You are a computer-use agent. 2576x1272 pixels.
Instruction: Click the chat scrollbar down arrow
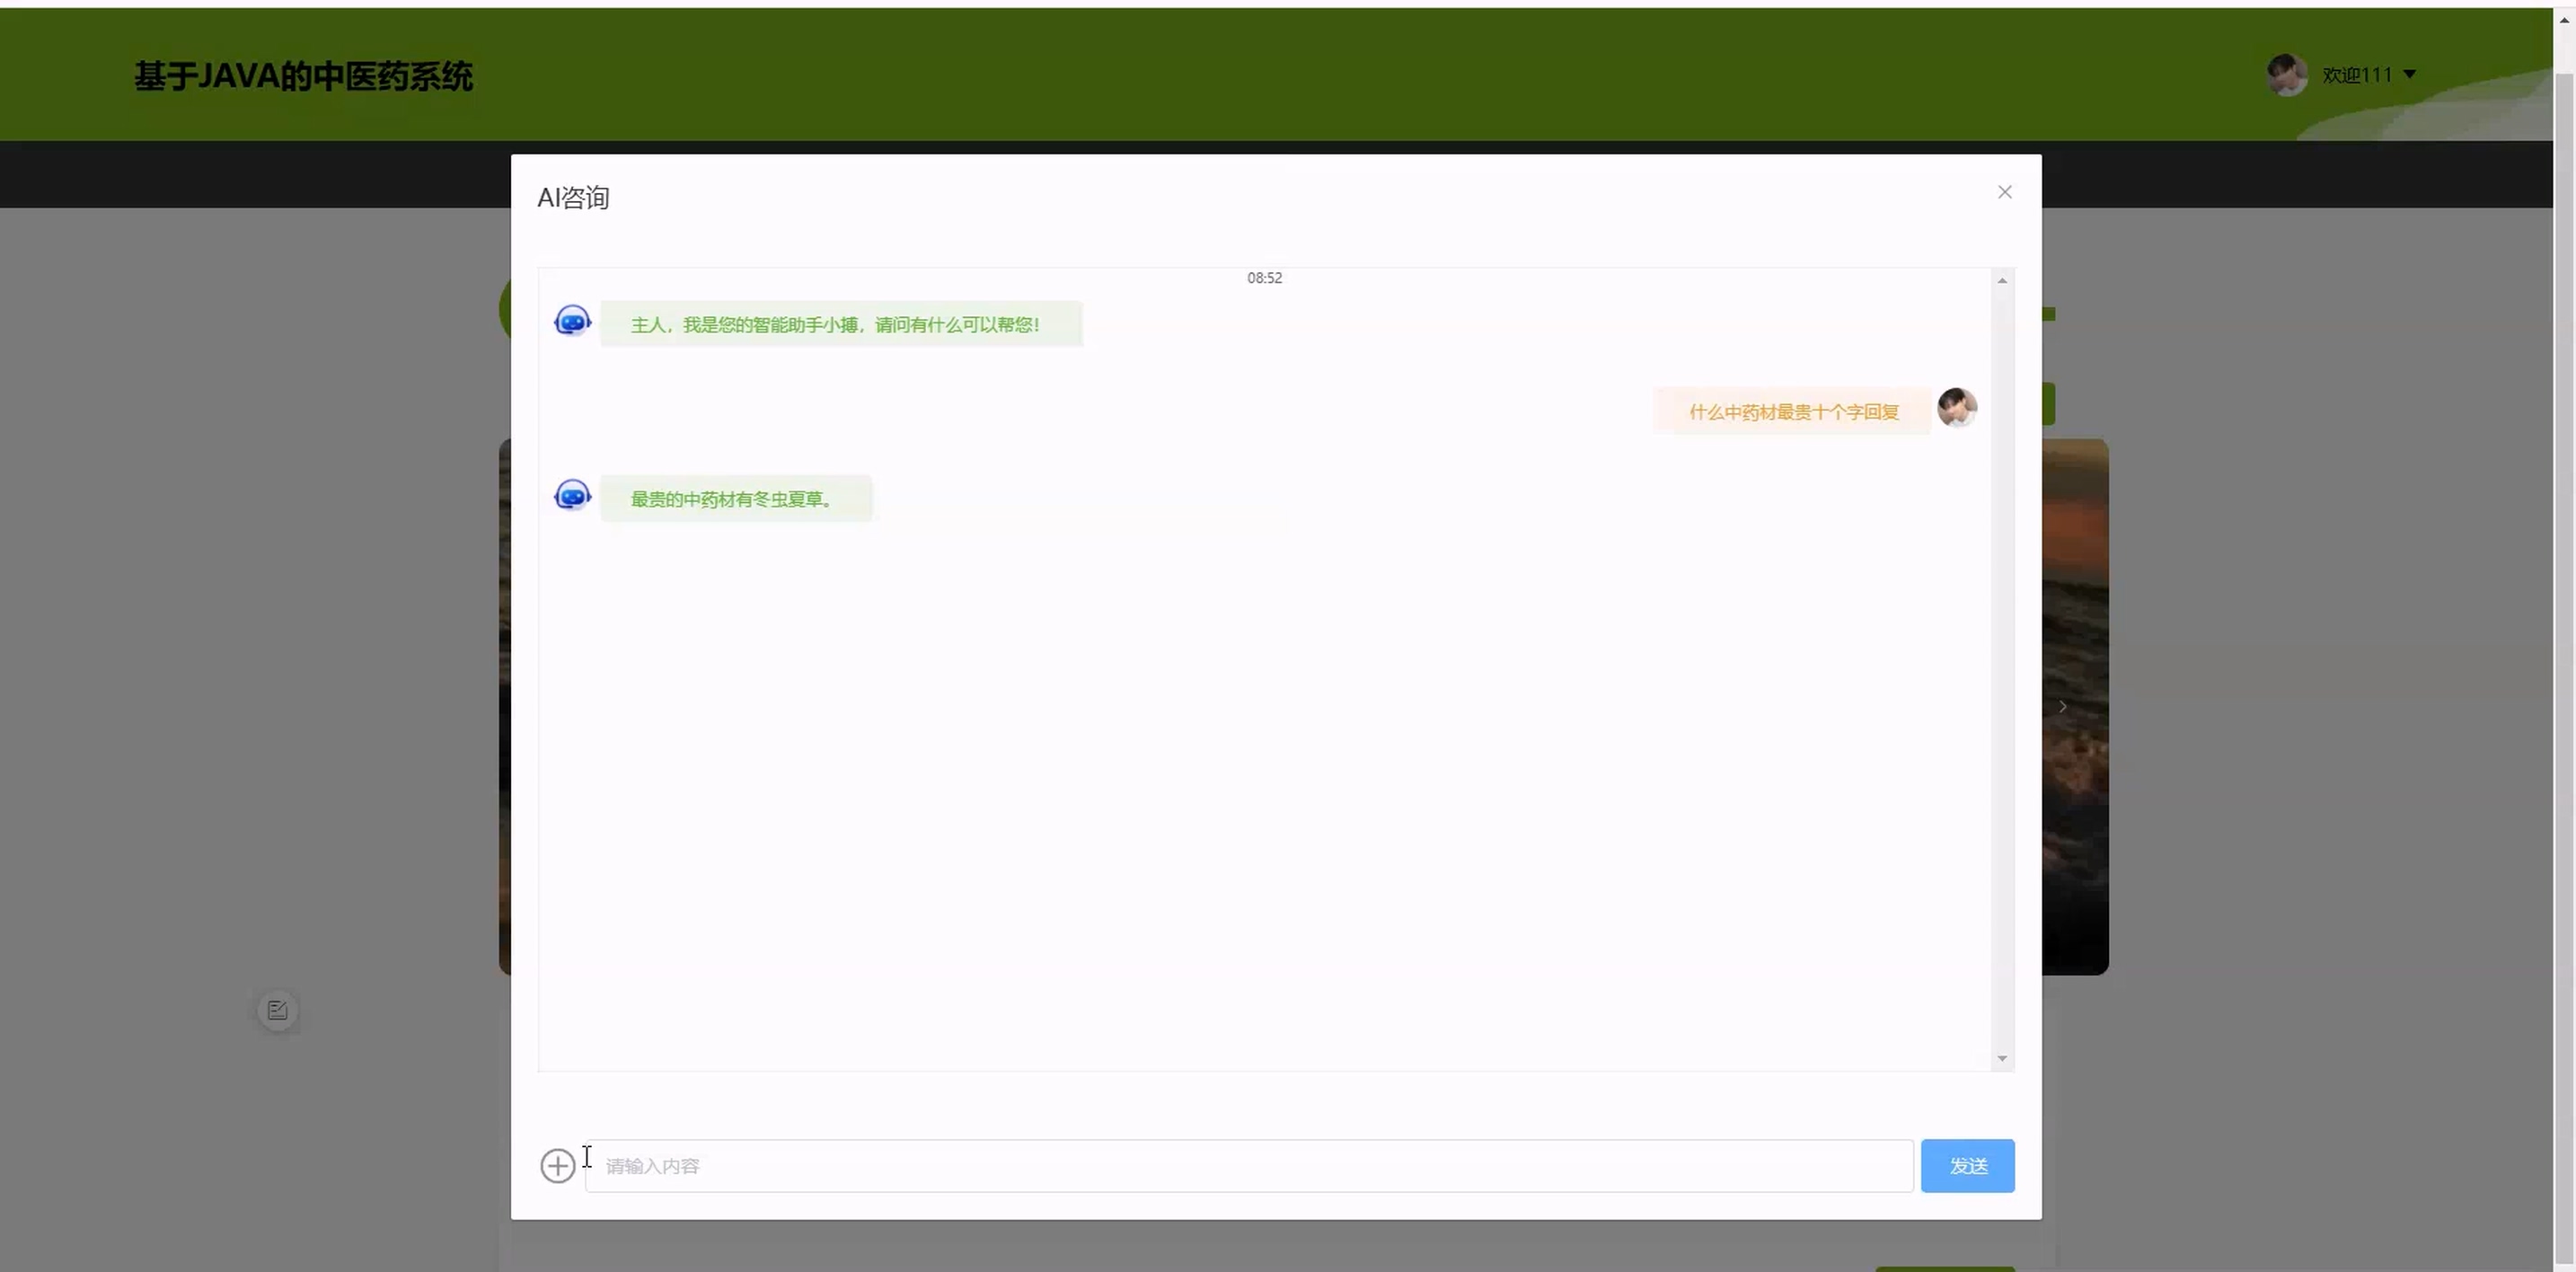[2002, 1058]
